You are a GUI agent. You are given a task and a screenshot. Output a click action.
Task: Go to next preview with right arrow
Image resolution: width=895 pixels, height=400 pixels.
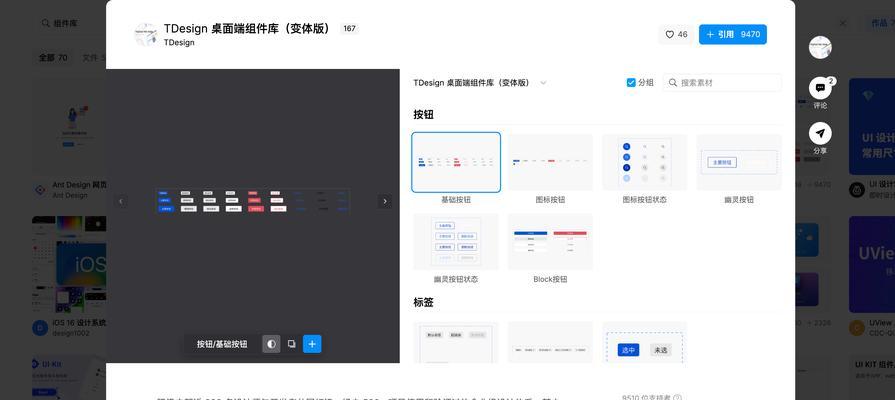[x=385, y=201]
